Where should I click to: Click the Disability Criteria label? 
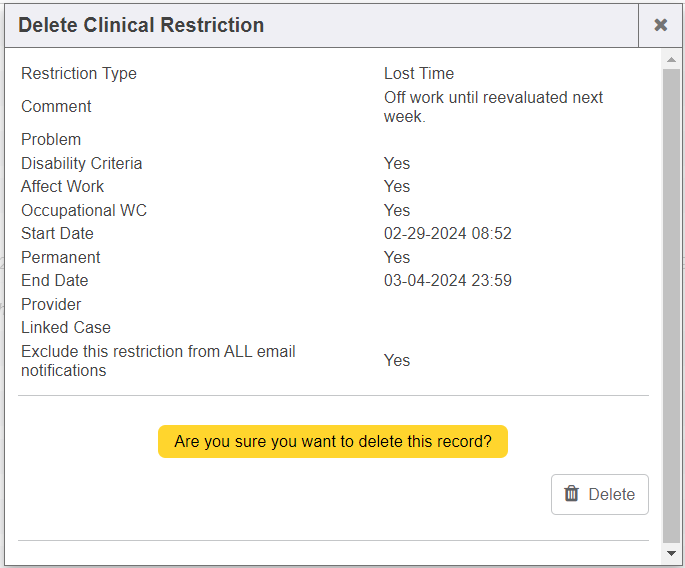tap(82, 163)
